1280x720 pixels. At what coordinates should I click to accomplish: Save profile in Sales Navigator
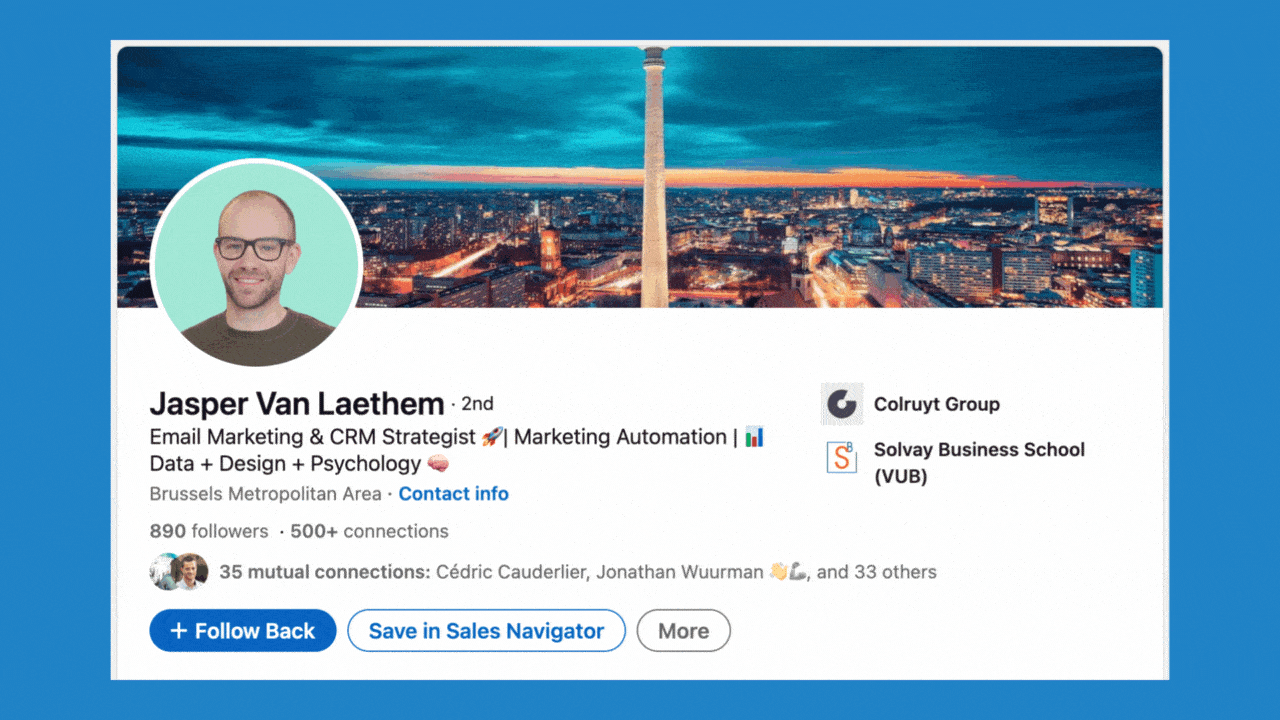(486, 631)
